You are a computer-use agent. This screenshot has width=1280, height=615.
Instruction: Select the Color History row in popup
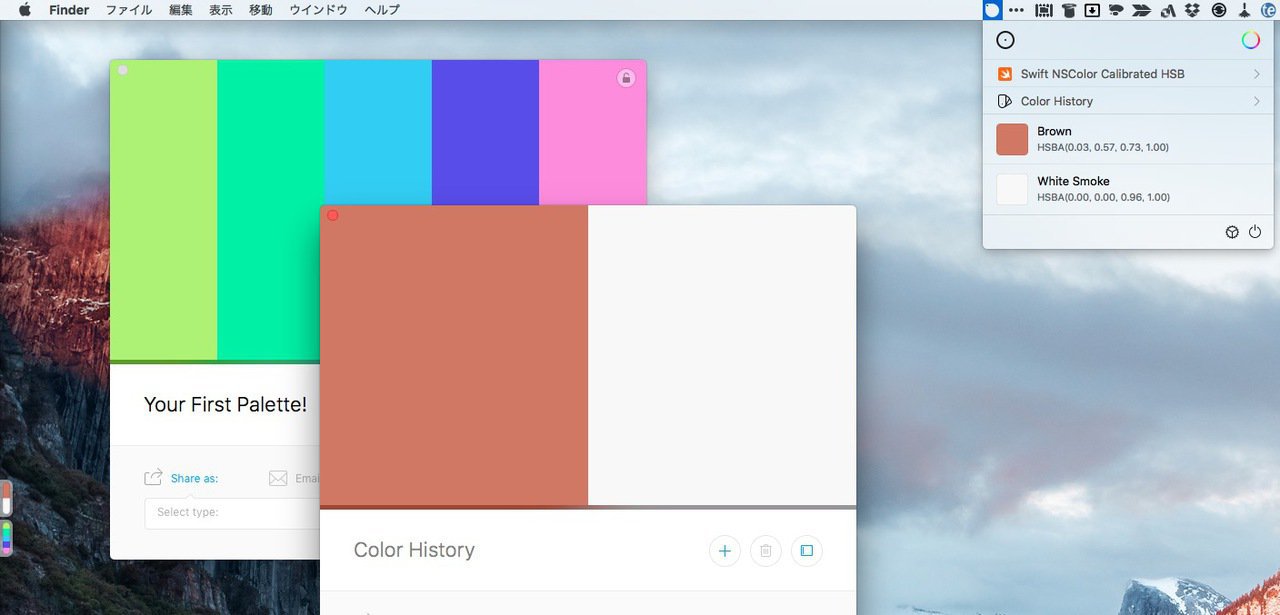[x=1128, y=101]
